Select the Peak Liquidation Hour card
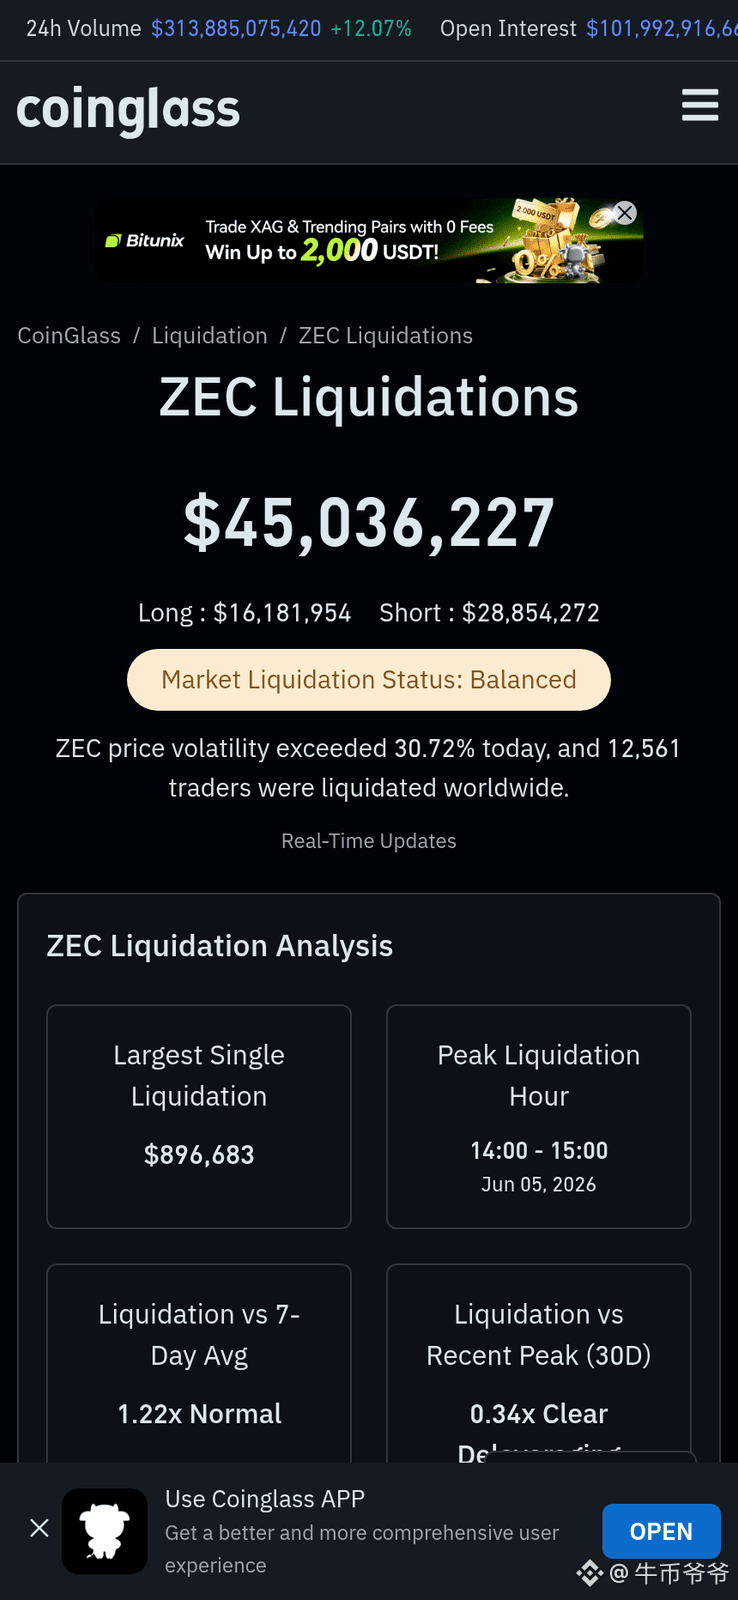This screenshot has width=738, height=1600. (x=539, y=1116)
